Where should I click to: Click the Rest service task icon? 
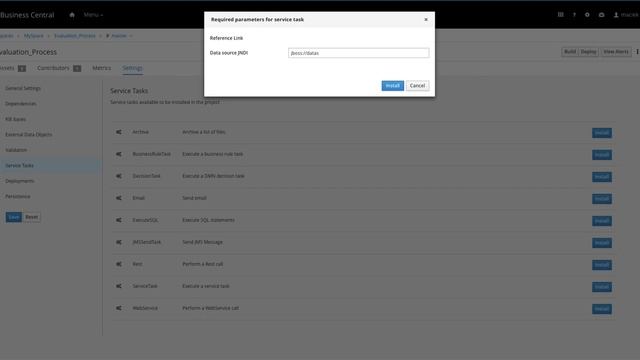tap(119, 264)
